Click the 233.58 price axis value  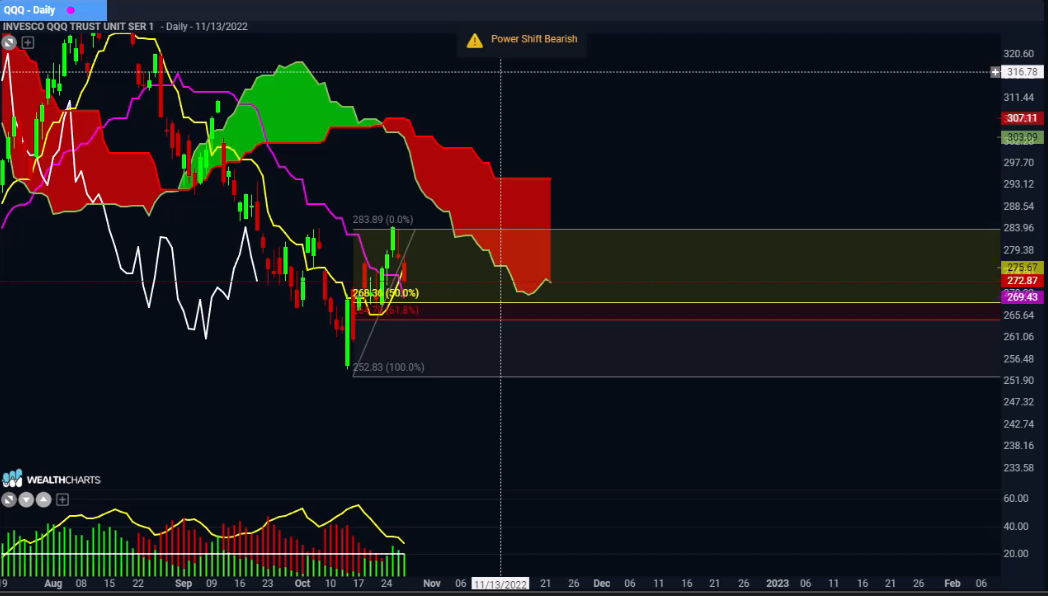(1019, 468)
